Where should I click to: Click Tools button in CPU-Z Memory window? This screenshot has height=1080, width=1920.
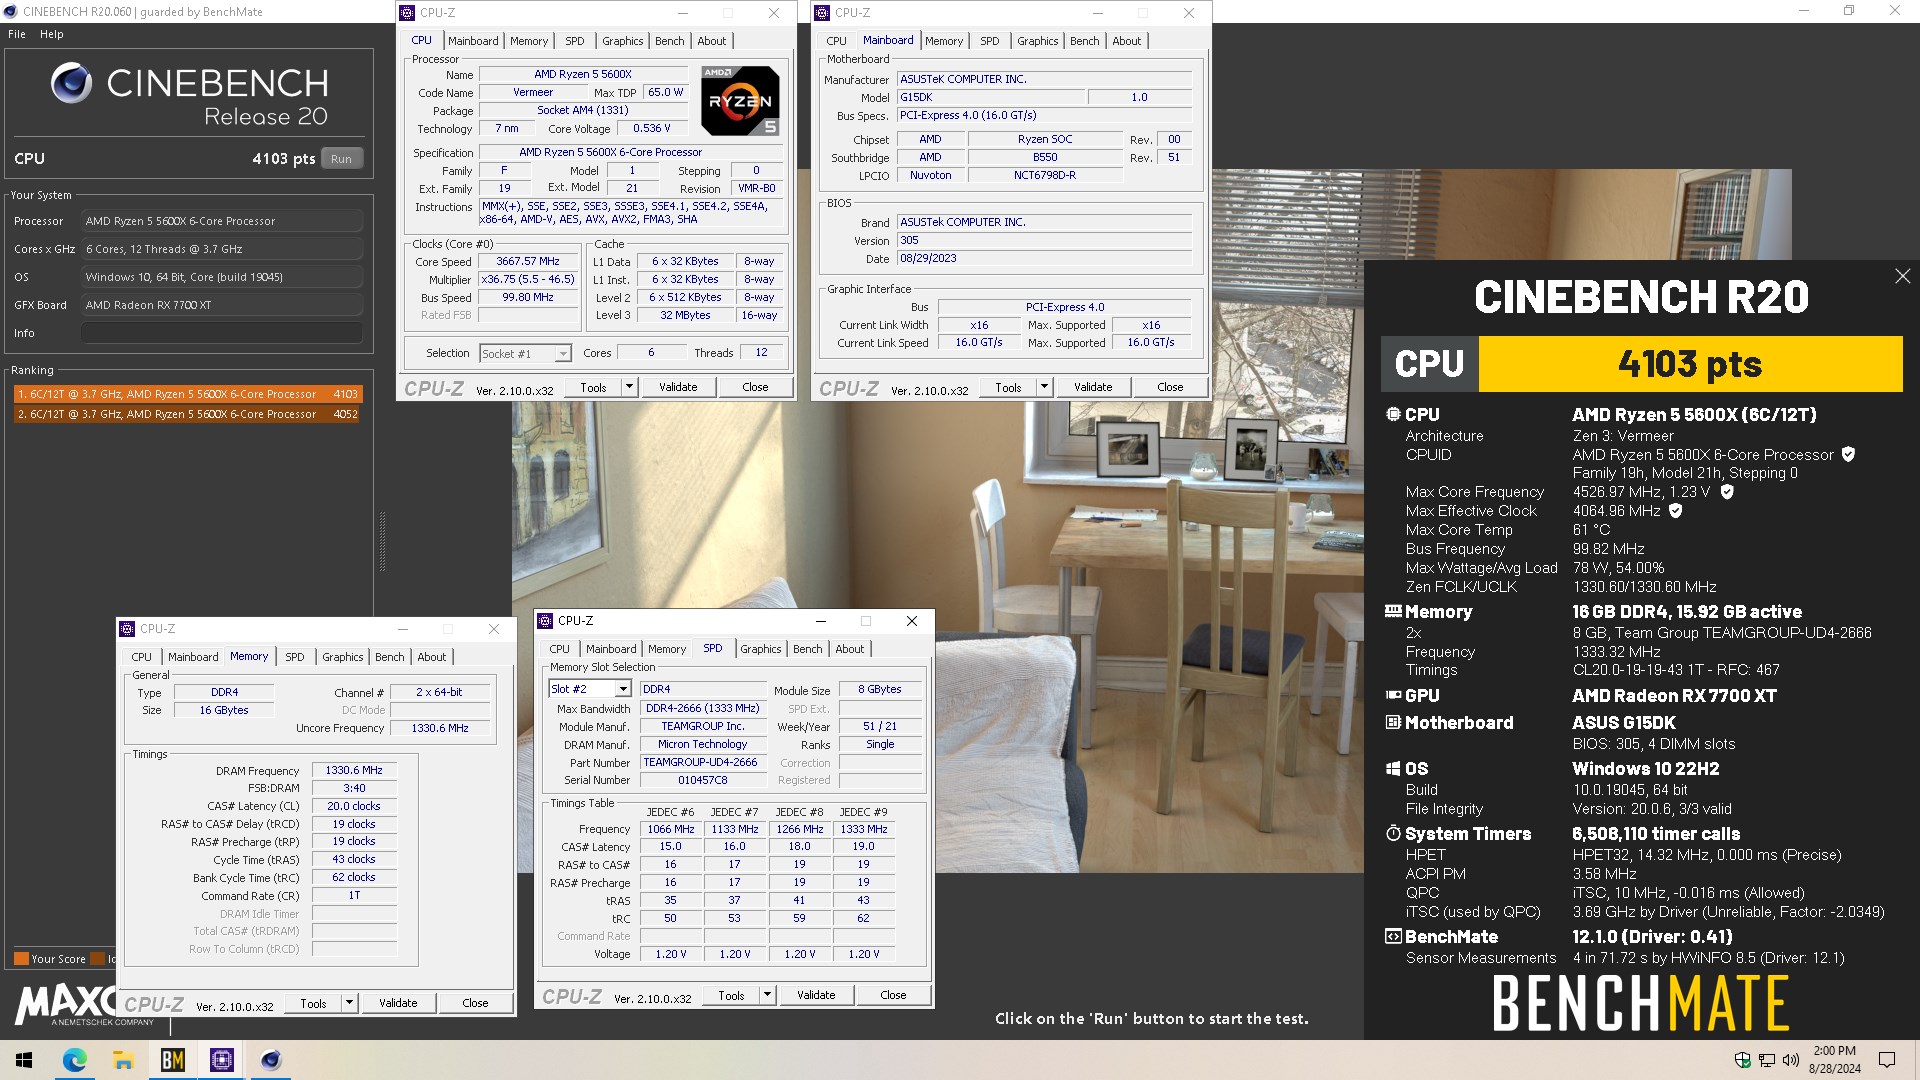click(313, 1003)
